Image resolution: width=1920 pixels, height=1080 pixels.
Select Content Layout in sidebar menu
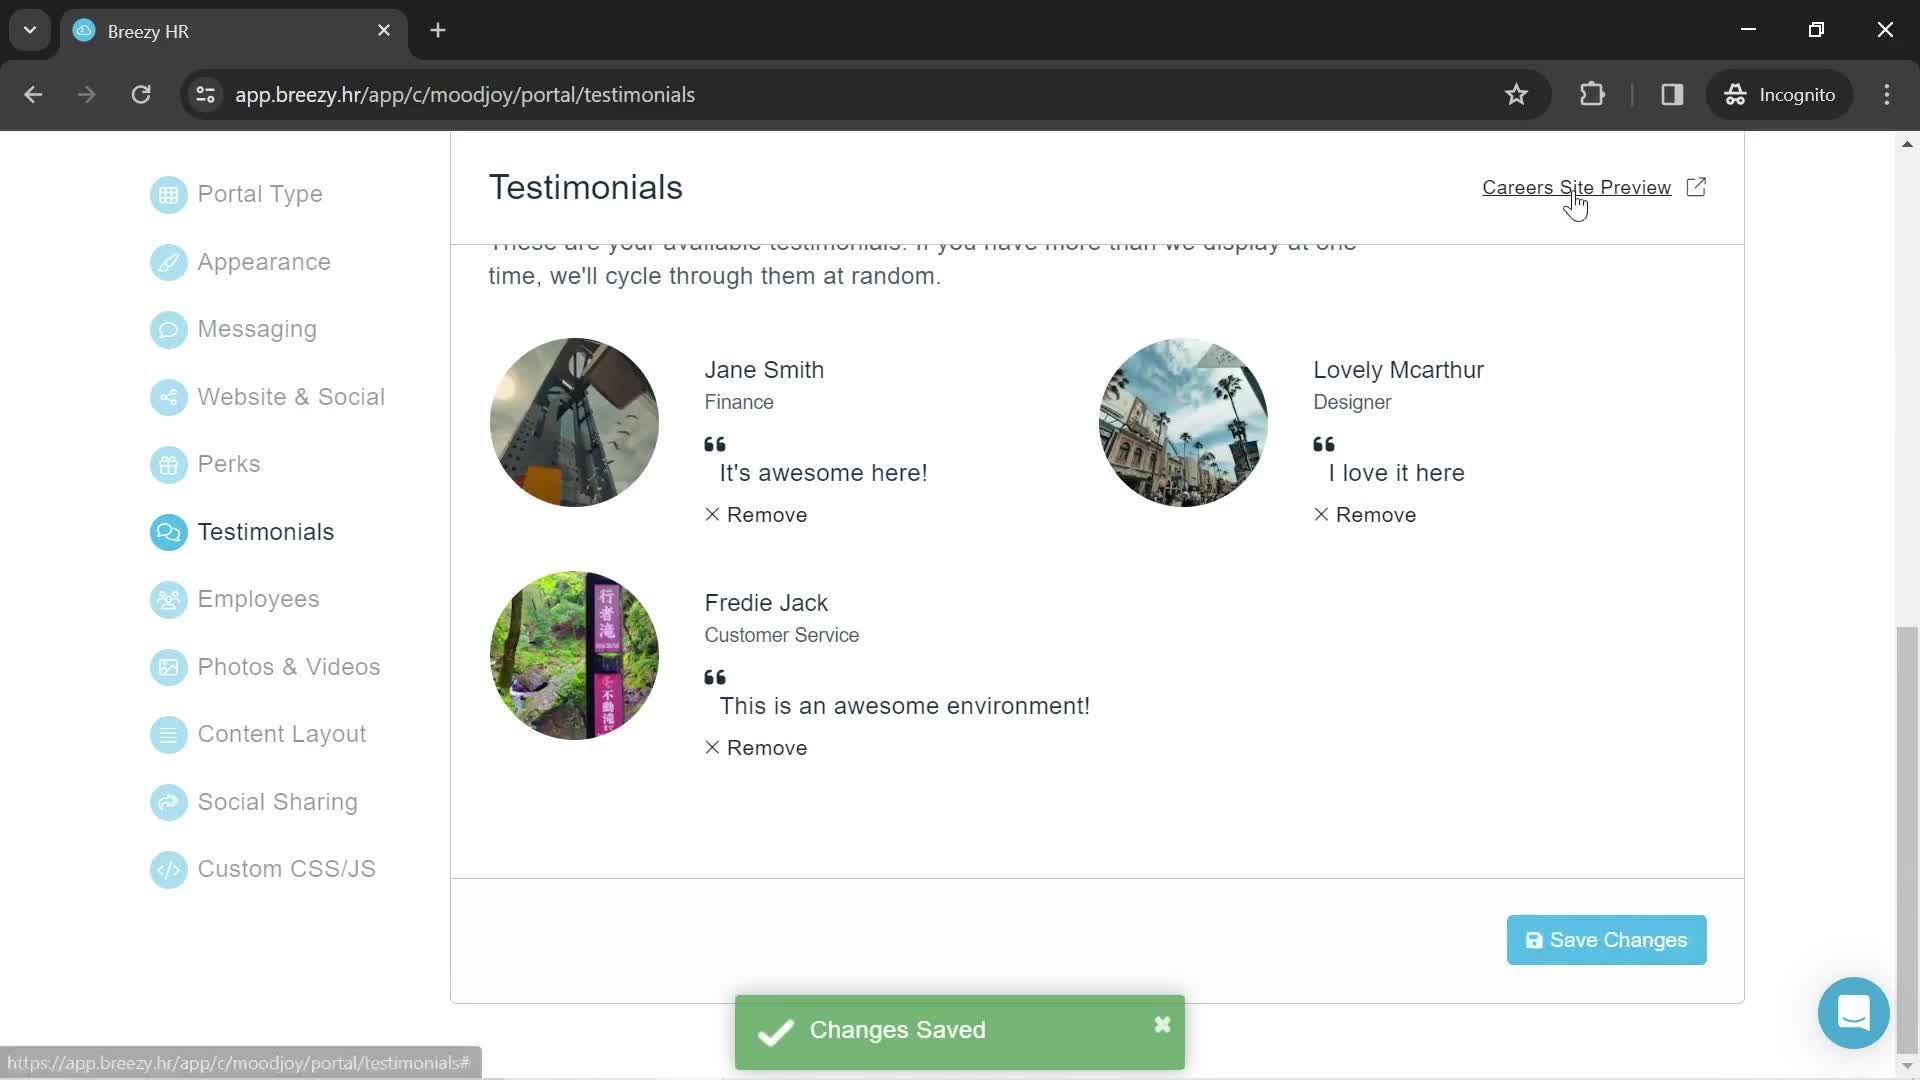point(281,735)
